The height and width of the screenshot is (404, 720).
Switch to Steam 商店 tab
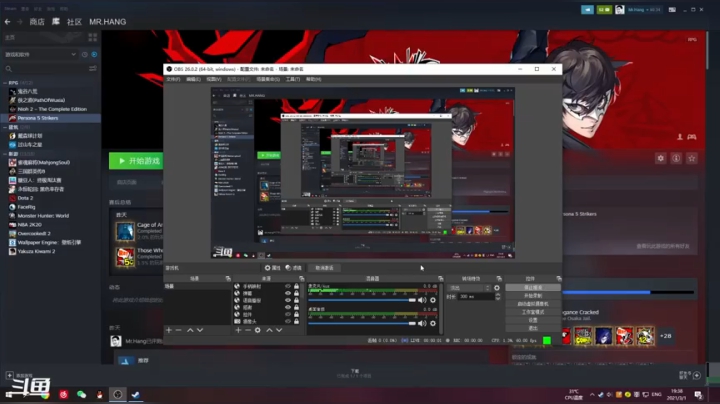click(x=37, y=22)
